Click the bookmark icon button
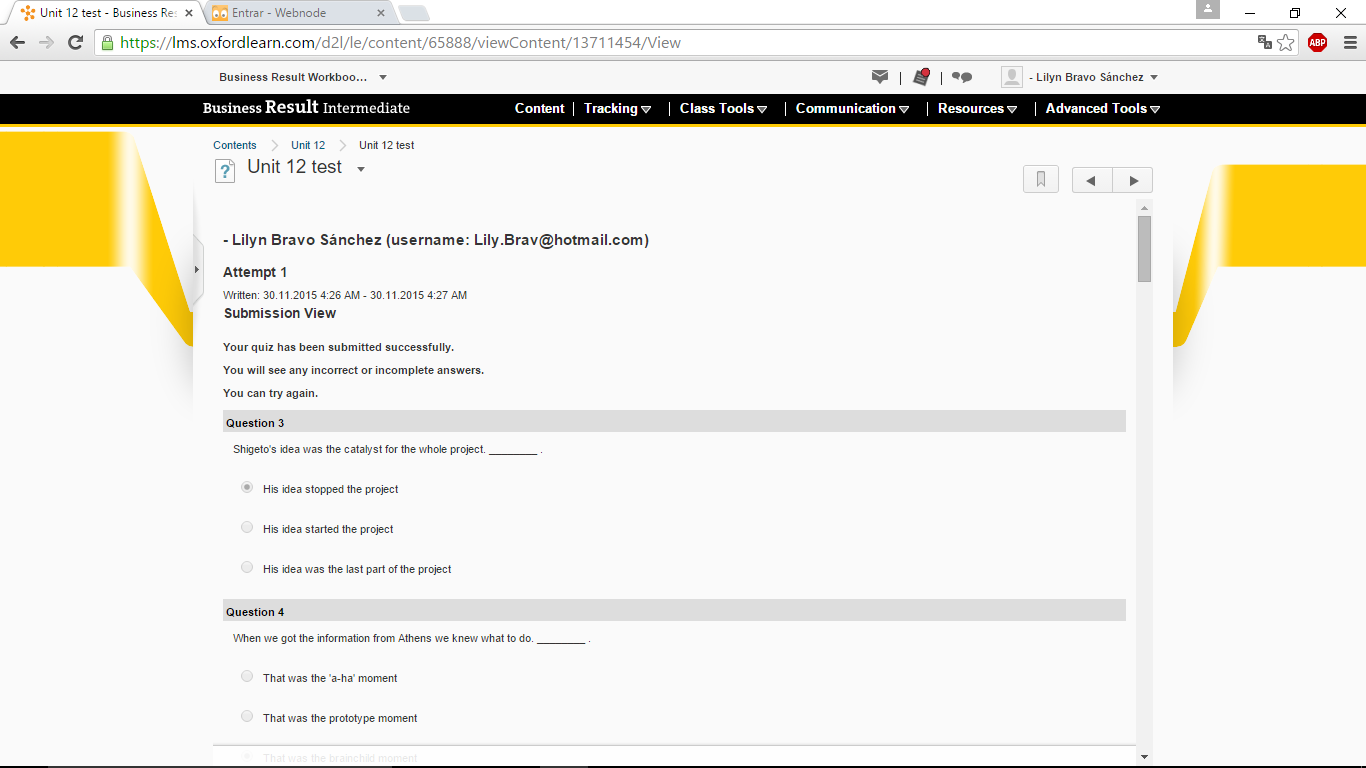The image size is (1366, 768). (x=1041, y=180)
